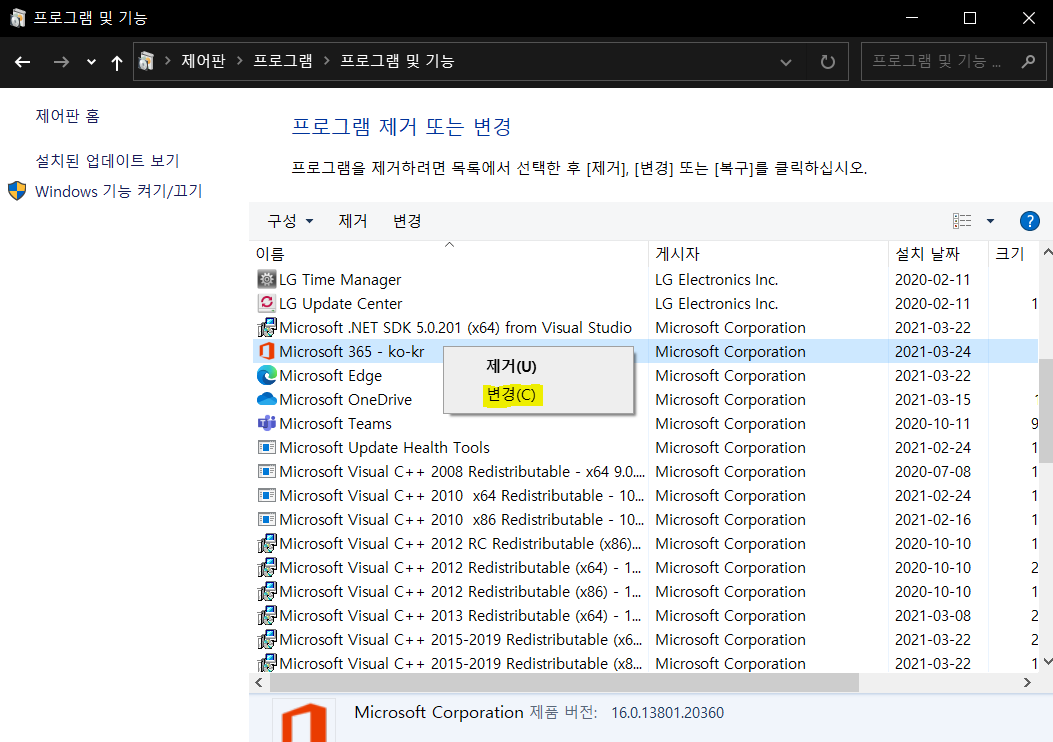Go up one level with up arrow

(x=117, y=62)
